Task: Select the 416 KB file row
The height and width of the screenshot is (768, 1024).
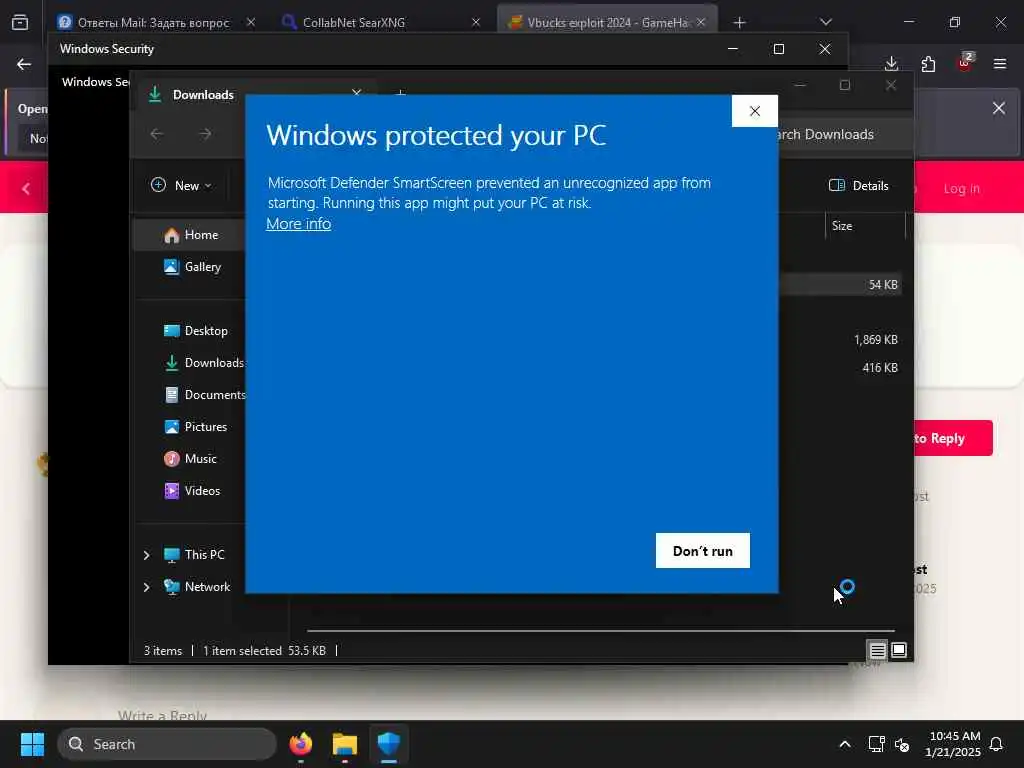Action: point(841,368)
